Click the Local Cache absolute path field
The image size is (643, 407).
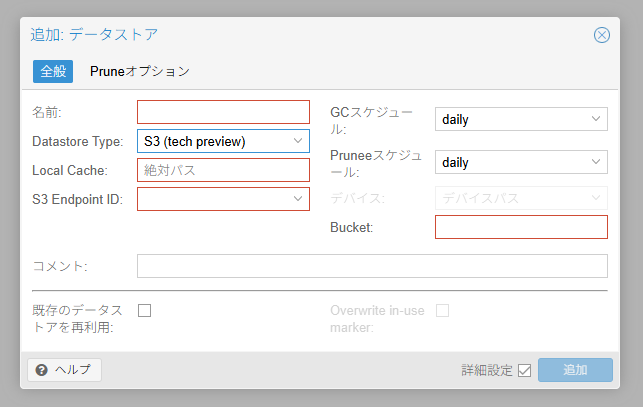[x=223, y=170]
